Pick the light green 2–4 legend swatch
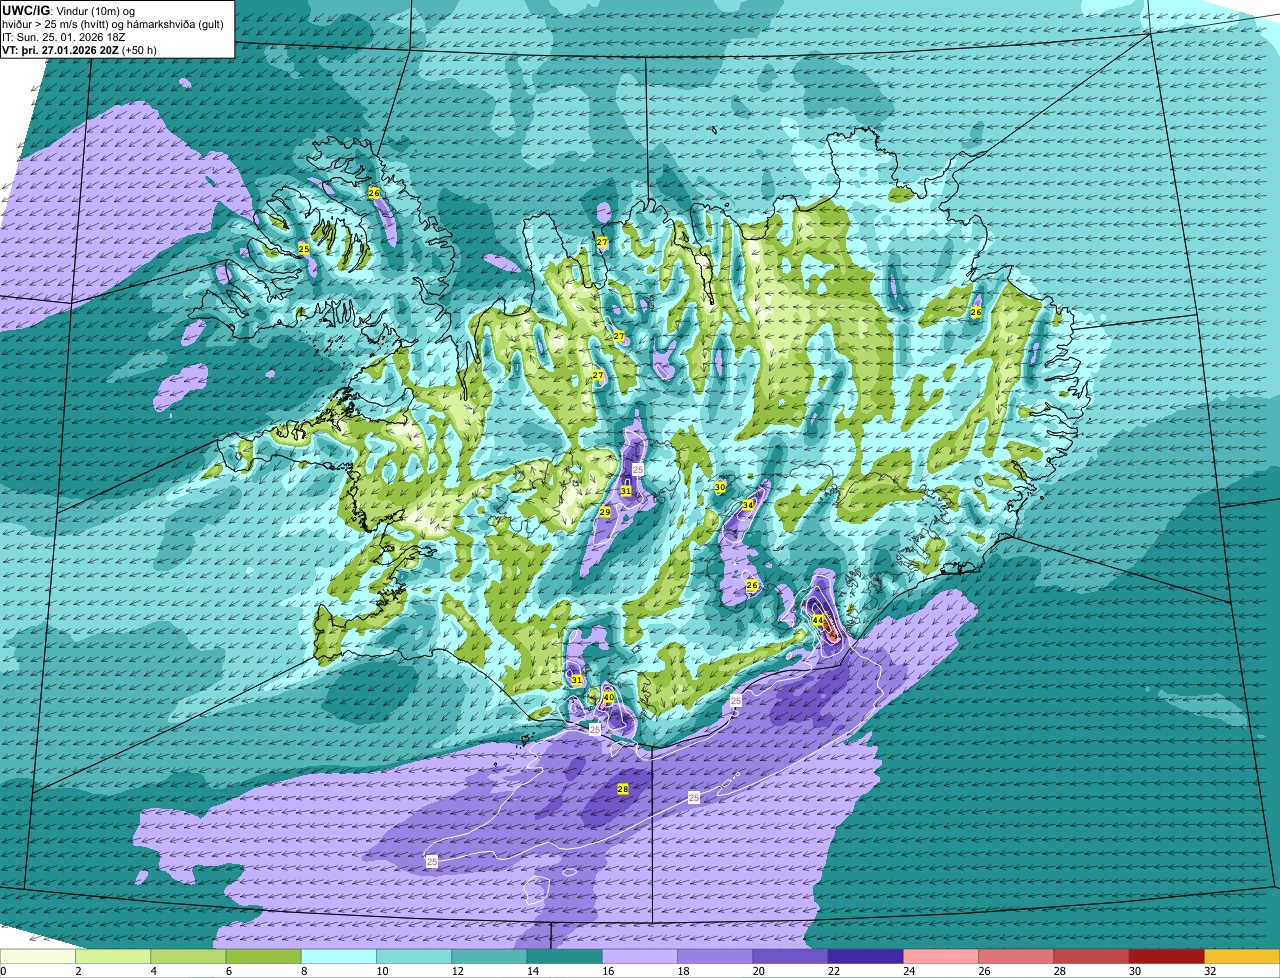This screenshot has width=1280, height=978. coord(112,957)
